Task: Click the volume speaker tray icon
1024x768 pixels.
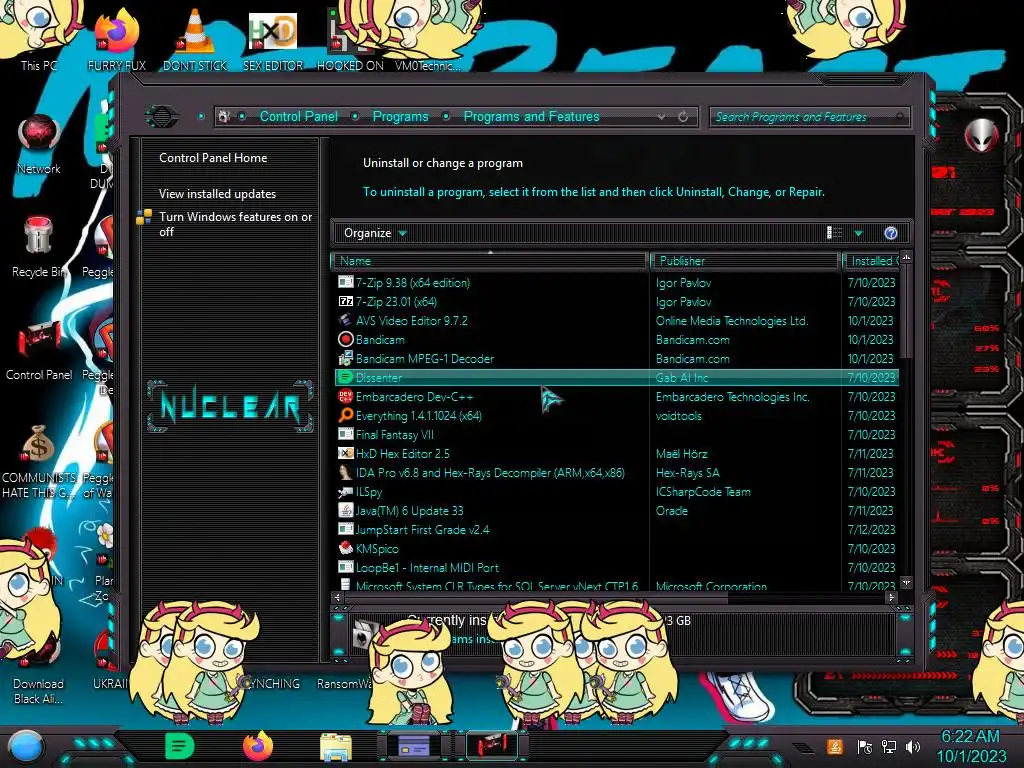Action: pyautogui.click(x=913, y=746)
